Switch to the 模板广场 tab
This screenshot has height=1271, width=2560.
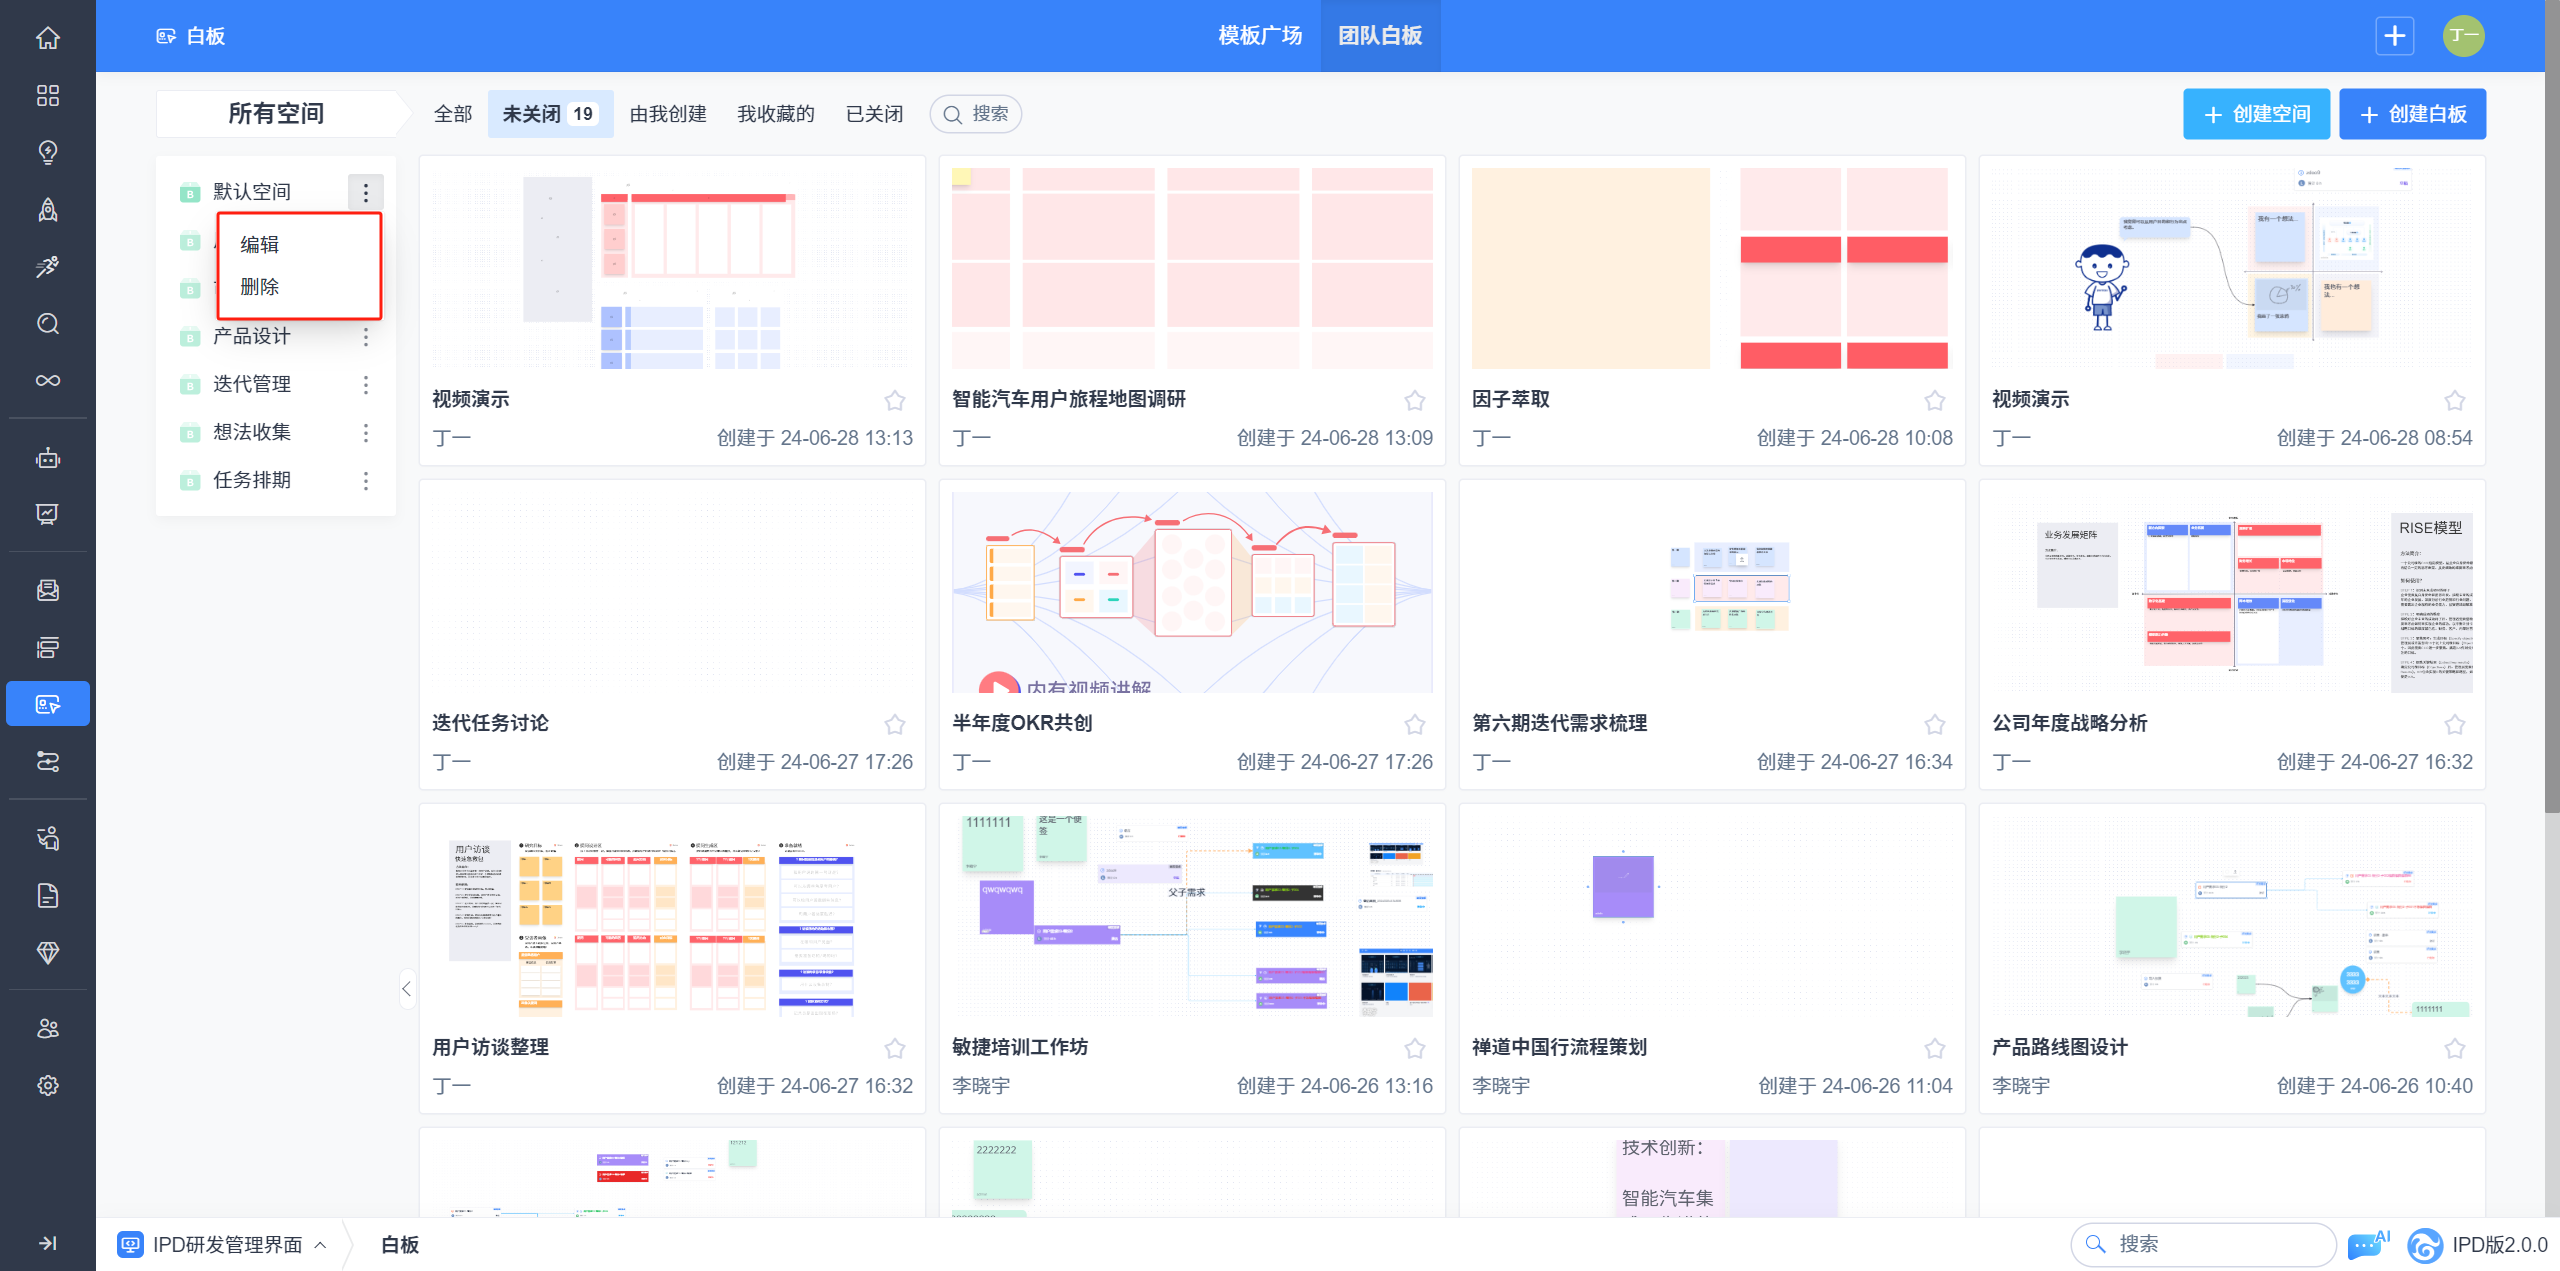tap(1260, 36)
